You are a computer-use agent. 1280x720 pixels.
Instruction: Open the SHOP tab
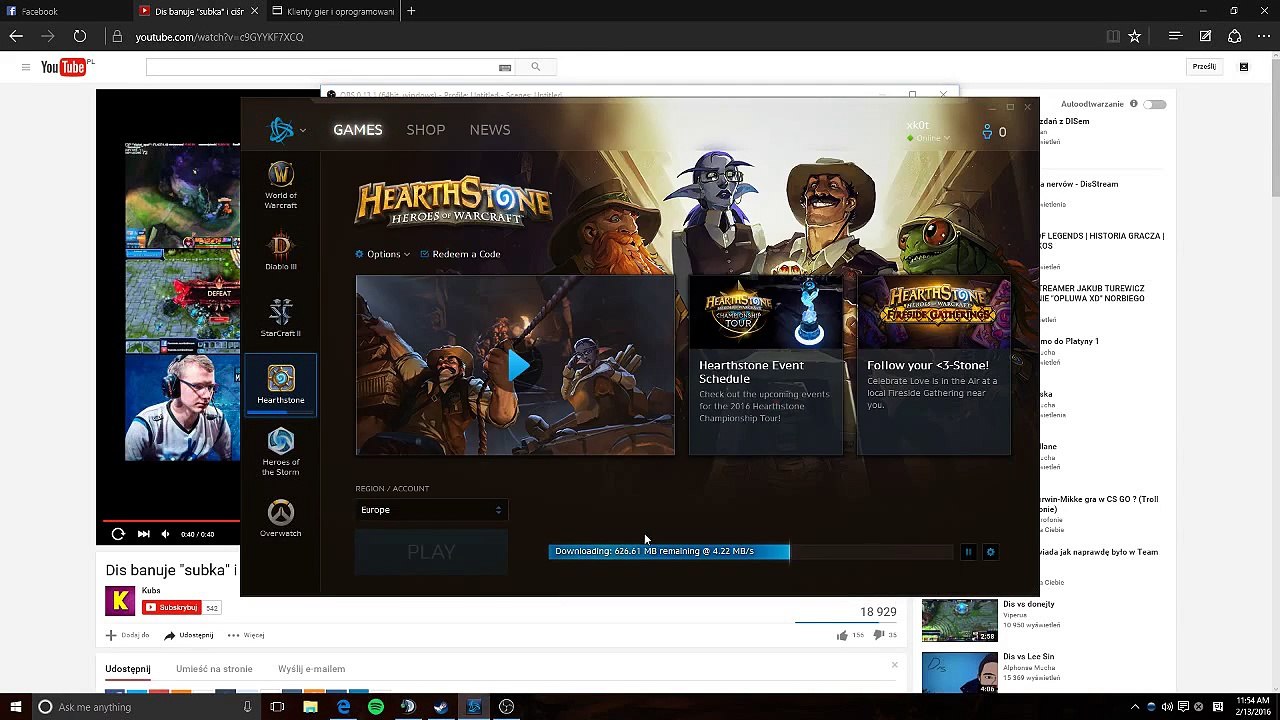pos(425,130)
